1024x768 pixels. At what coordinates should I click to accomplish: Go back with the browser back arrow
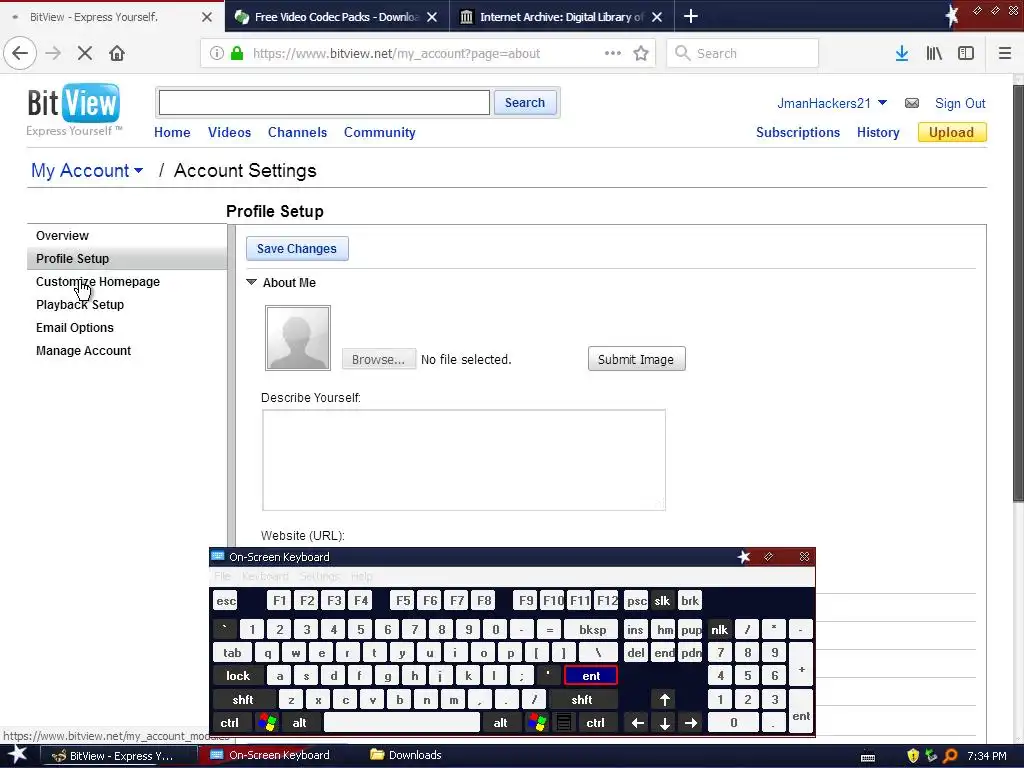pyautogui.click(x=20, y=53)
